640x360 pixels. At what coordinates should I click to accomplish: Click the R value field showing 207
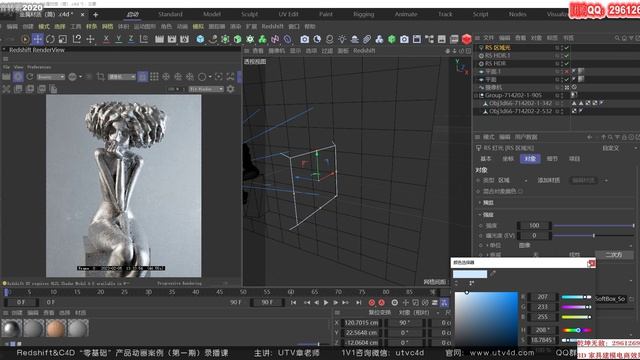click(542, 297)
